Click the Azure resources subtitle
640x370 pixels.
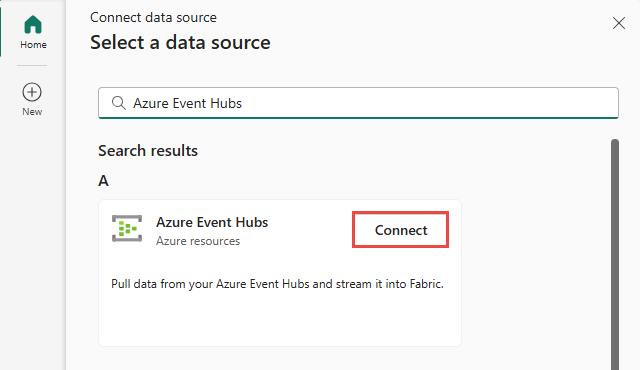198,241
